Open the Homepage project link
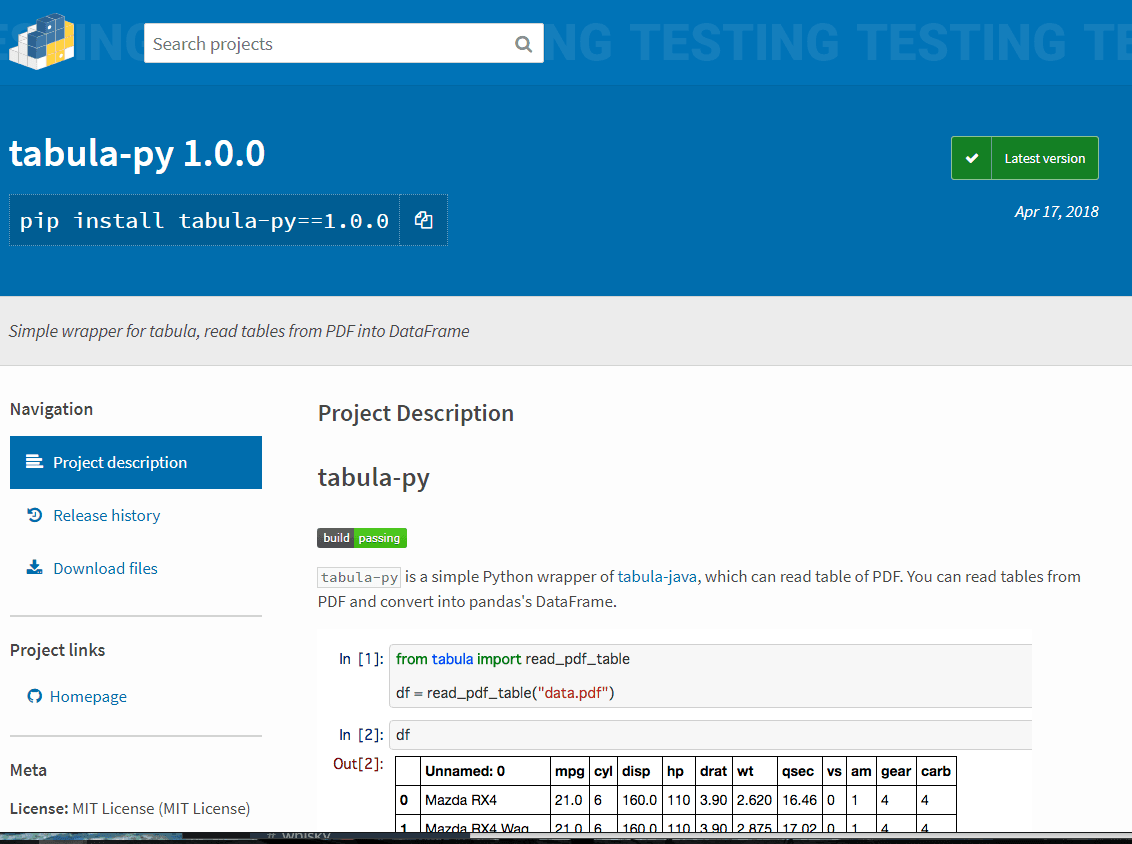 click(88, 696)
